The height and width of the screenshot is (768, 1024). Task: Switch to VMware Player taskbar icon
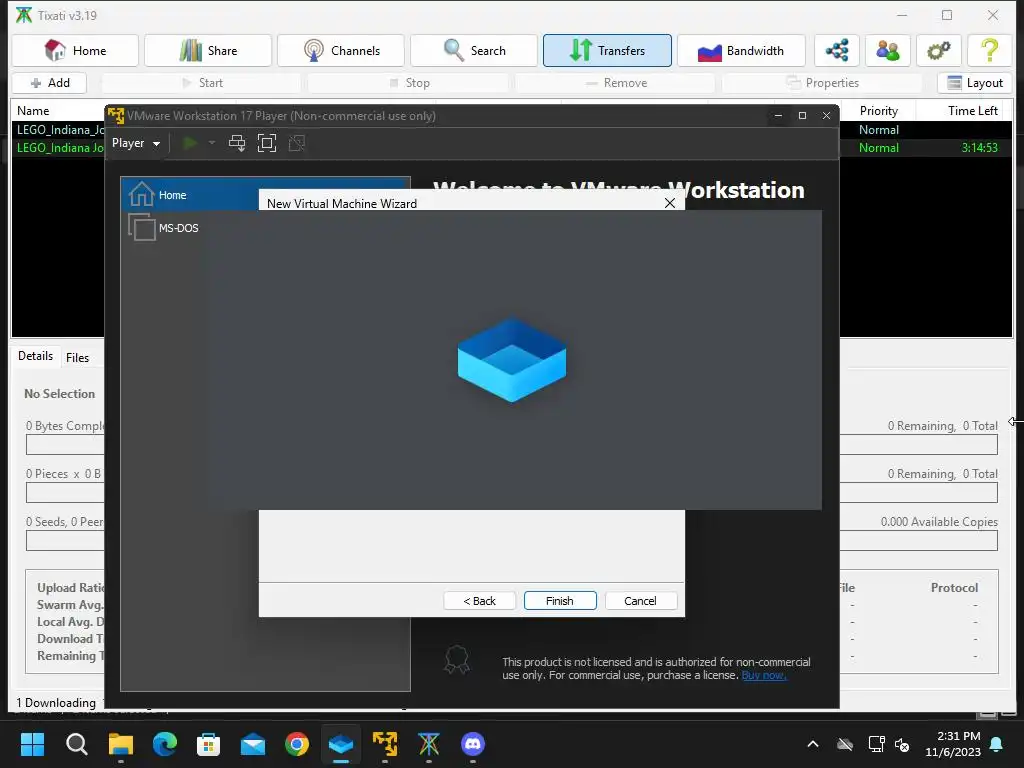[x=385, y=744]
